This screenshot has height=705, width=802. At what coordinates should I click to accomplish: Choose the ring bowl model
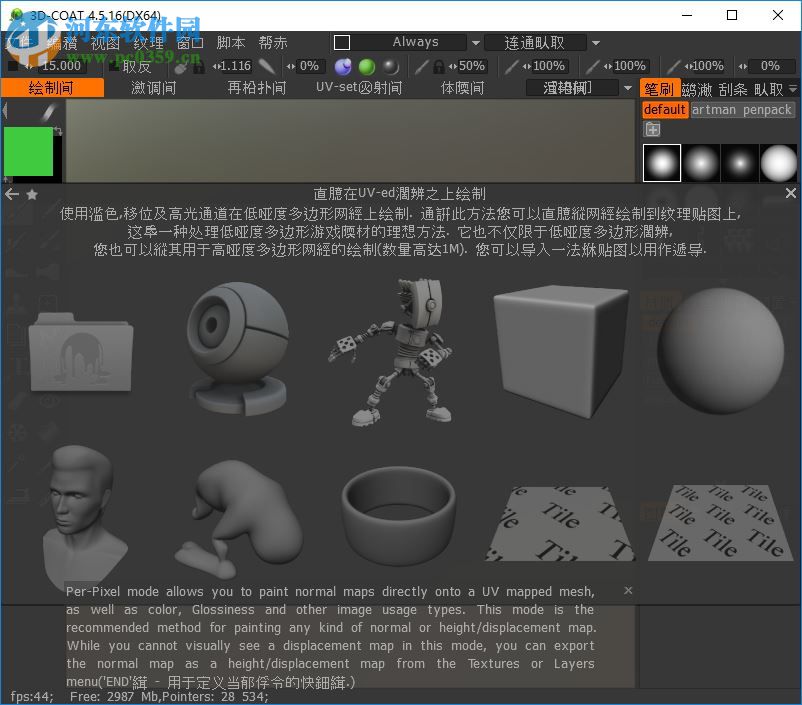(x=398, y=514)
